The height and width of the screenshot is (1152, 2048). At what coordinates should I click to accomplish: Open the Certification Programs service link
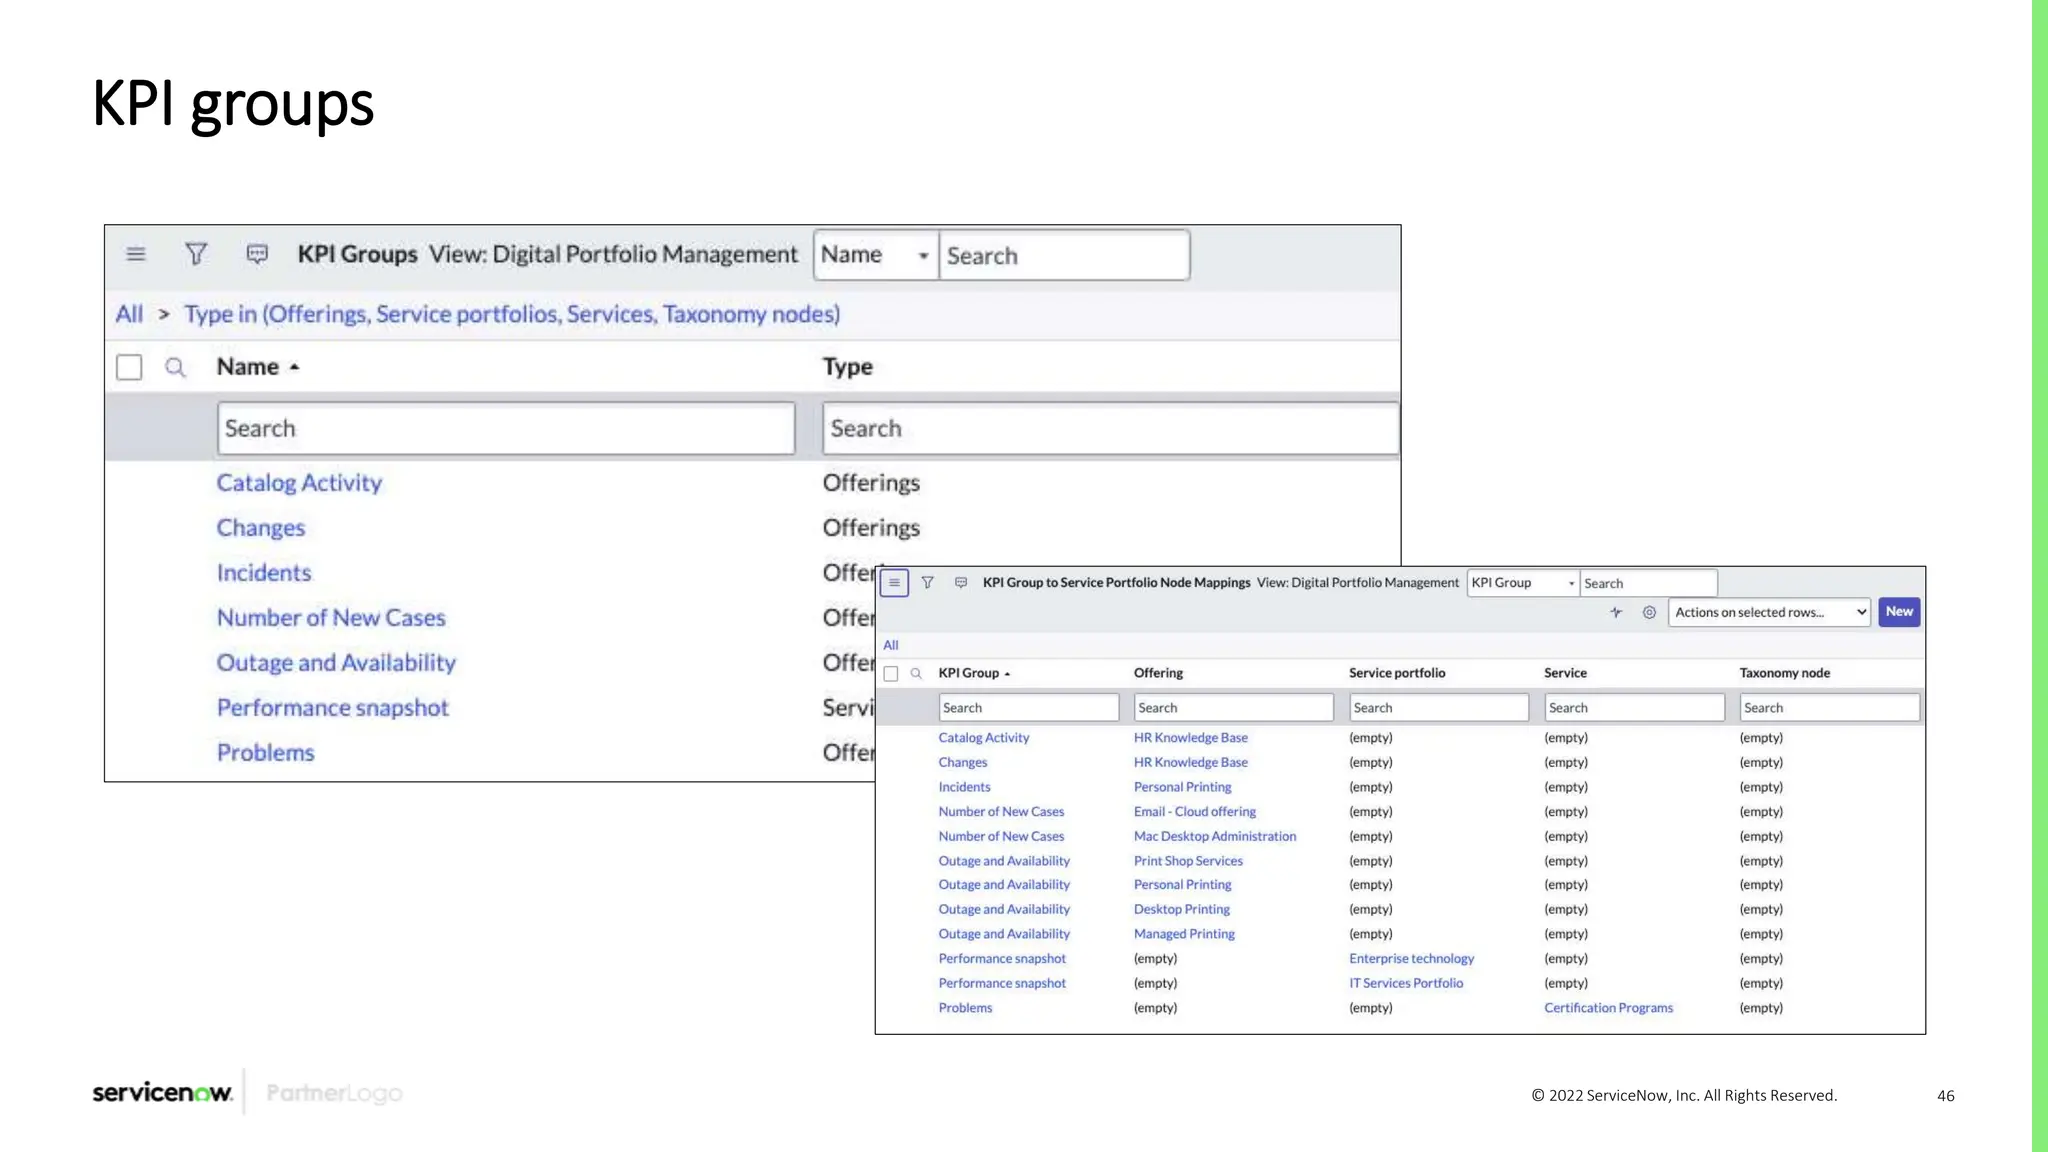coord(1608,1008)
